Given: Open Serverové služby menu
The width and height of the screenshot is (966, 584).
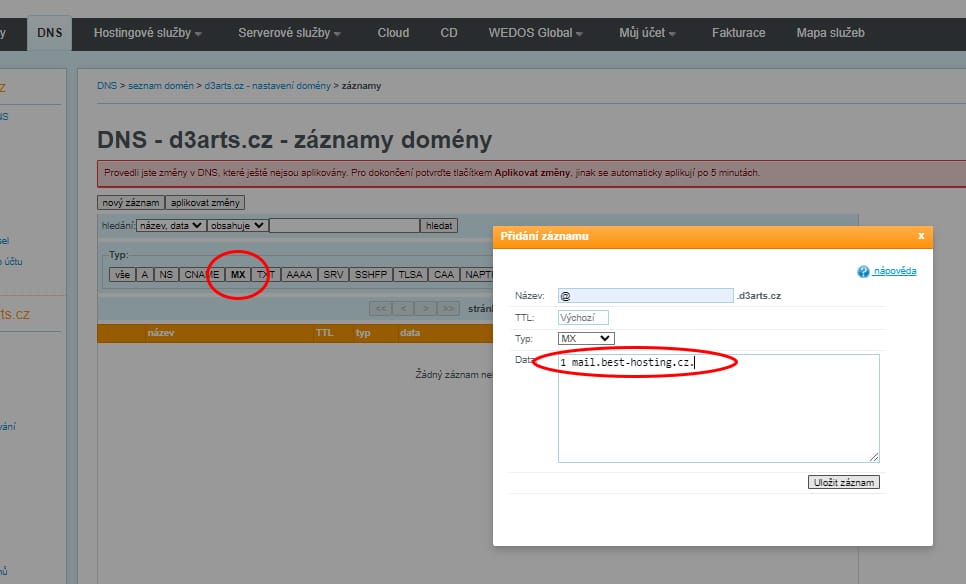Looking at the screenshot, I should [x=289, y=33].
